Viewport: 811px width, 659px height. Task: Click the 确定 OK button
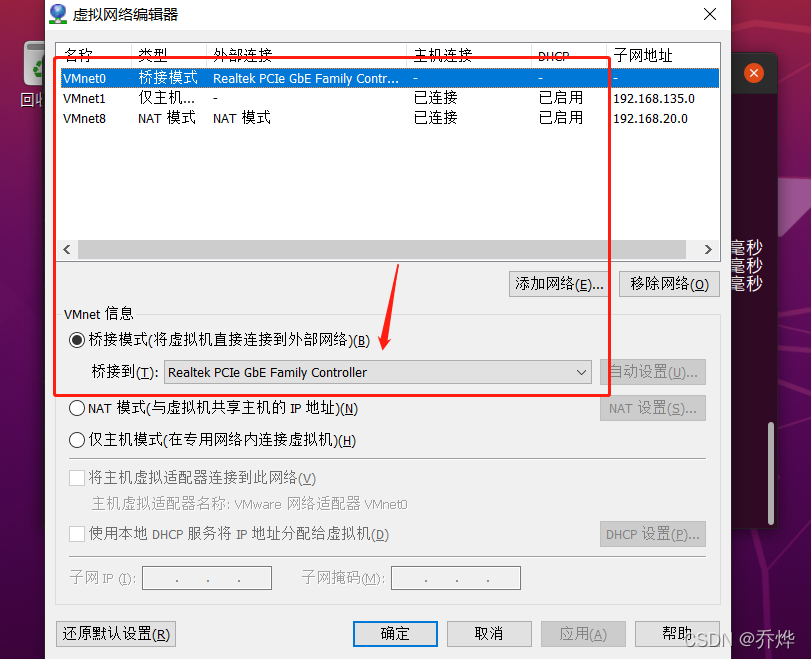tap(395, 634)
